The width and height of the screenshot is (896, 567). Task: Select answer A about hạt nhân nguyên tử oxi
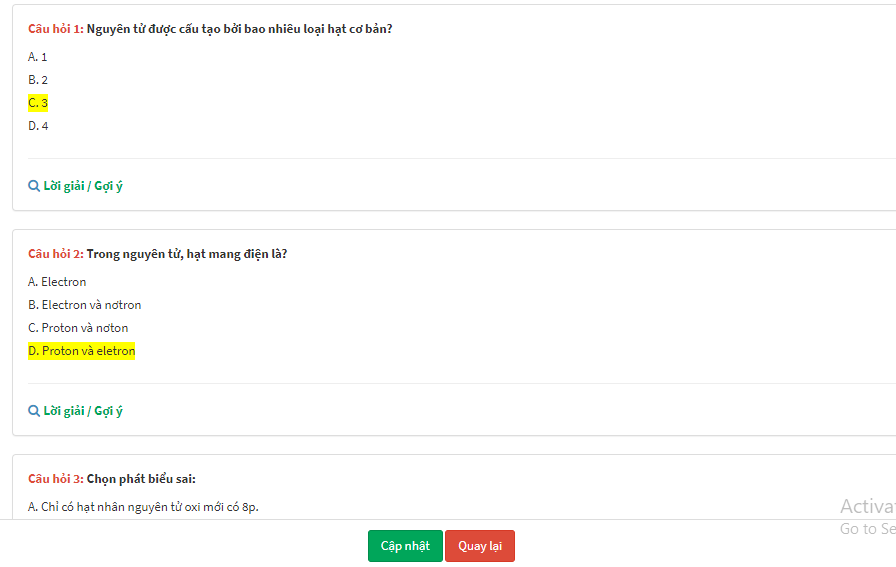pyautogui.click(x=143, y=507)
